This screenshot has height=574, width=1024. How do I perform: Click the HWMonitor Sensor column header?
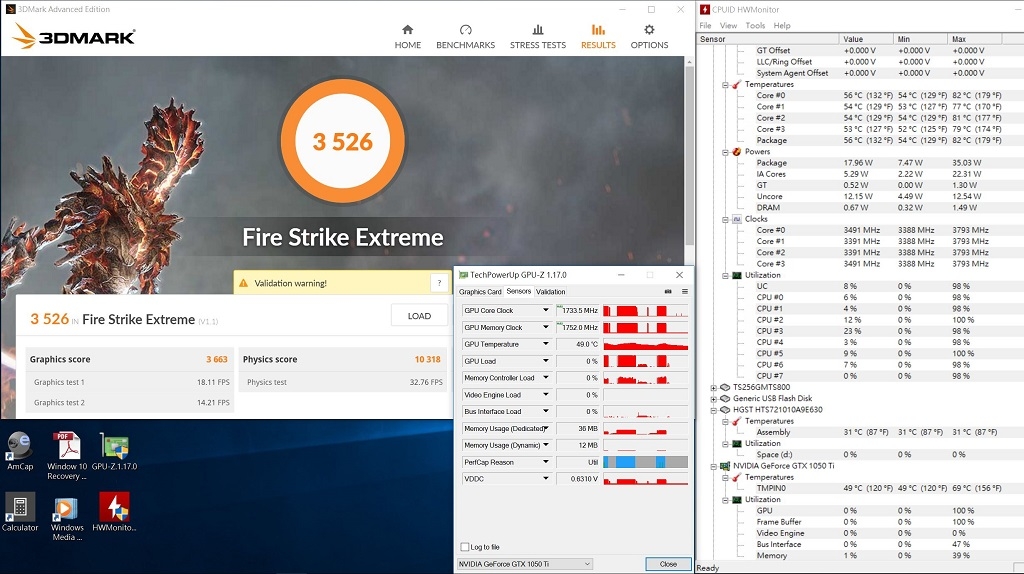[767, 39]
